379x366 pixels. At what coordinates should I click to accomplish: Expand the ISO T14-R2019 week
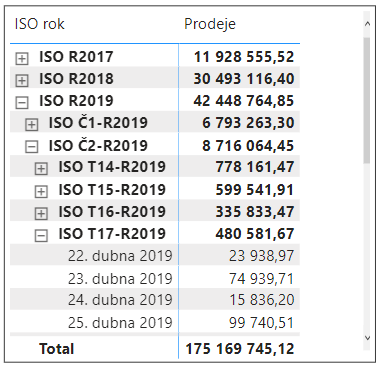tap(41, 169)
